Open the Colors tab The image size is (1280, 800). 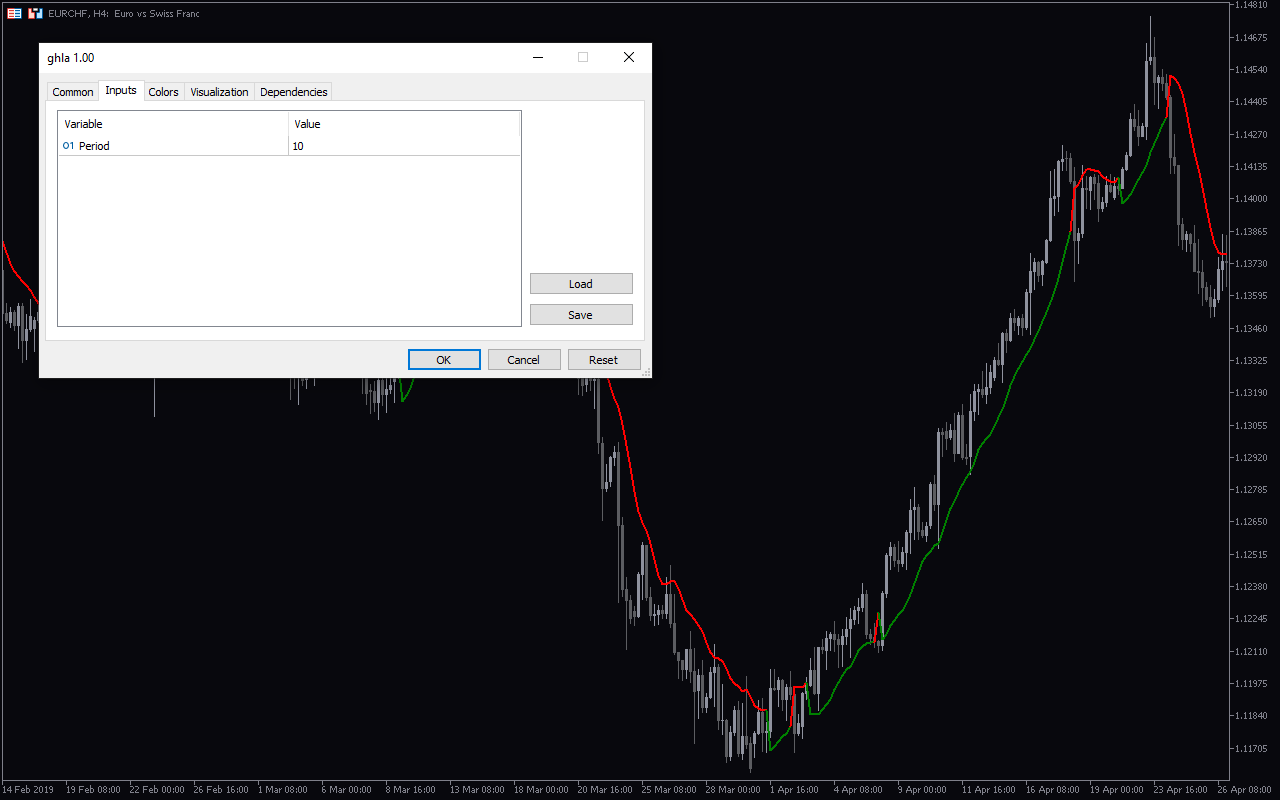pyautogui.click(x=163, y=92)
